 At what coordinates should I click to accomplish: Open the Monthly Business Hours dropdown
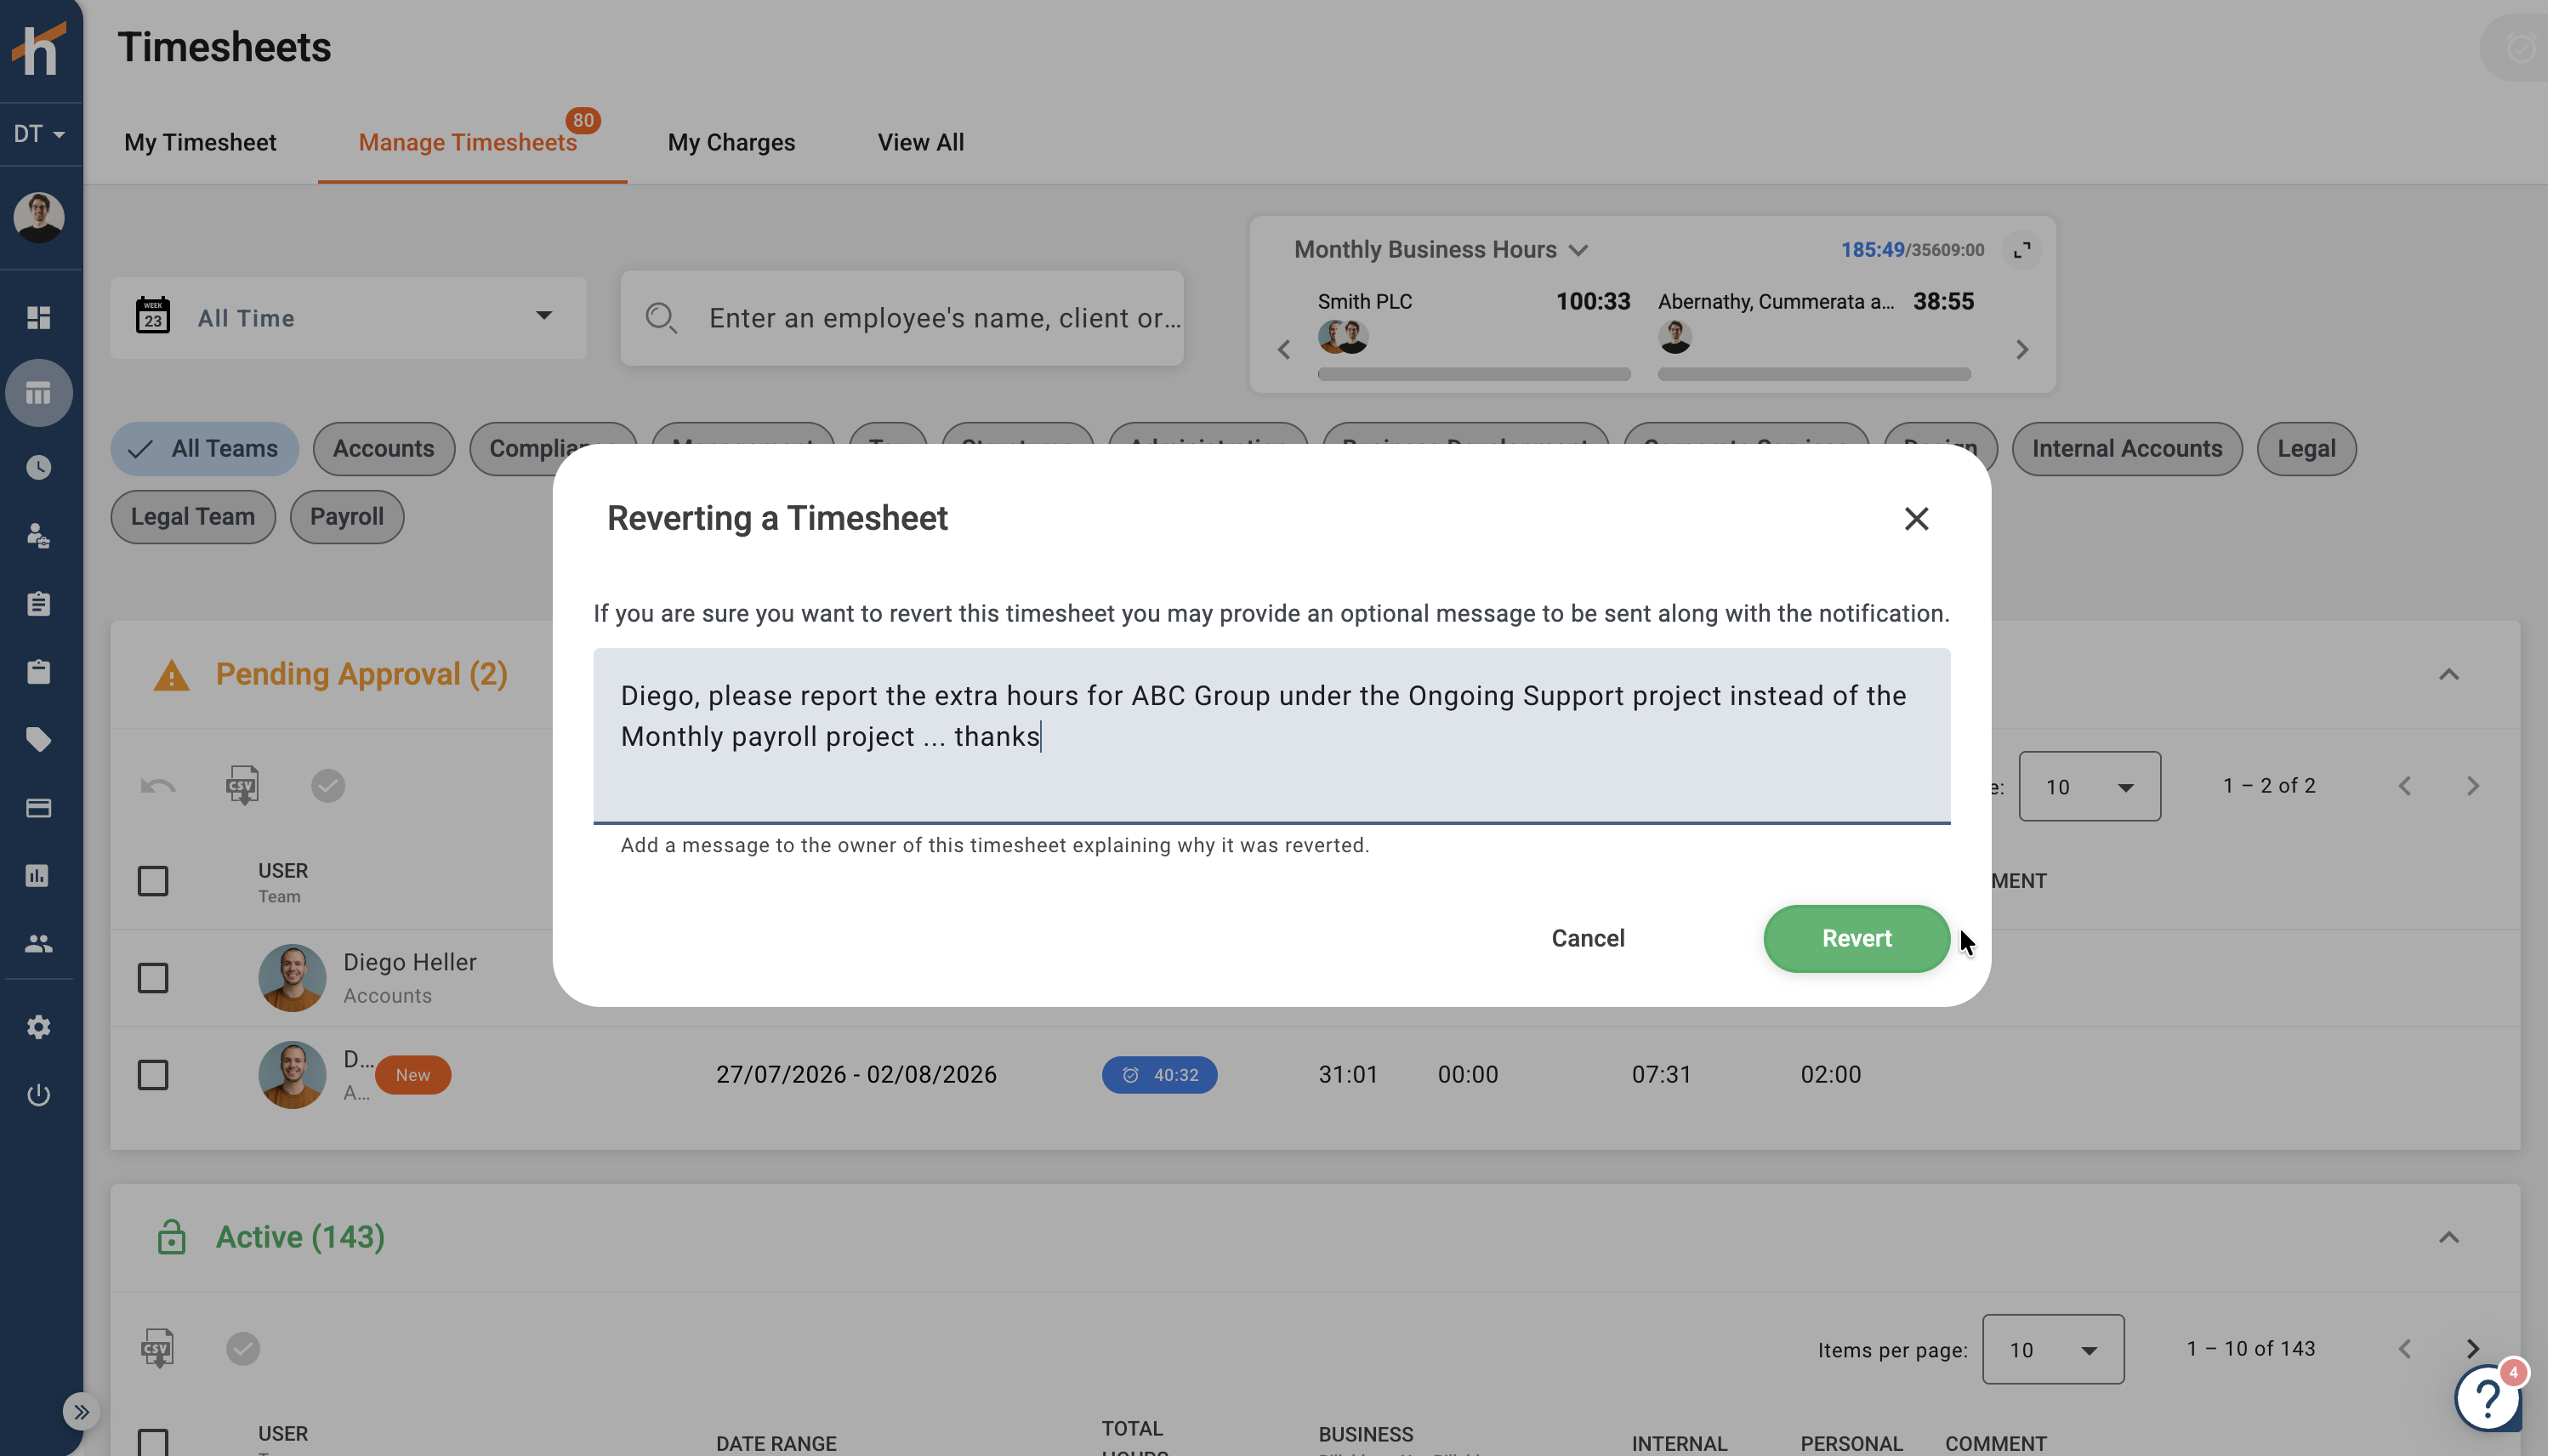point(1440,249)
